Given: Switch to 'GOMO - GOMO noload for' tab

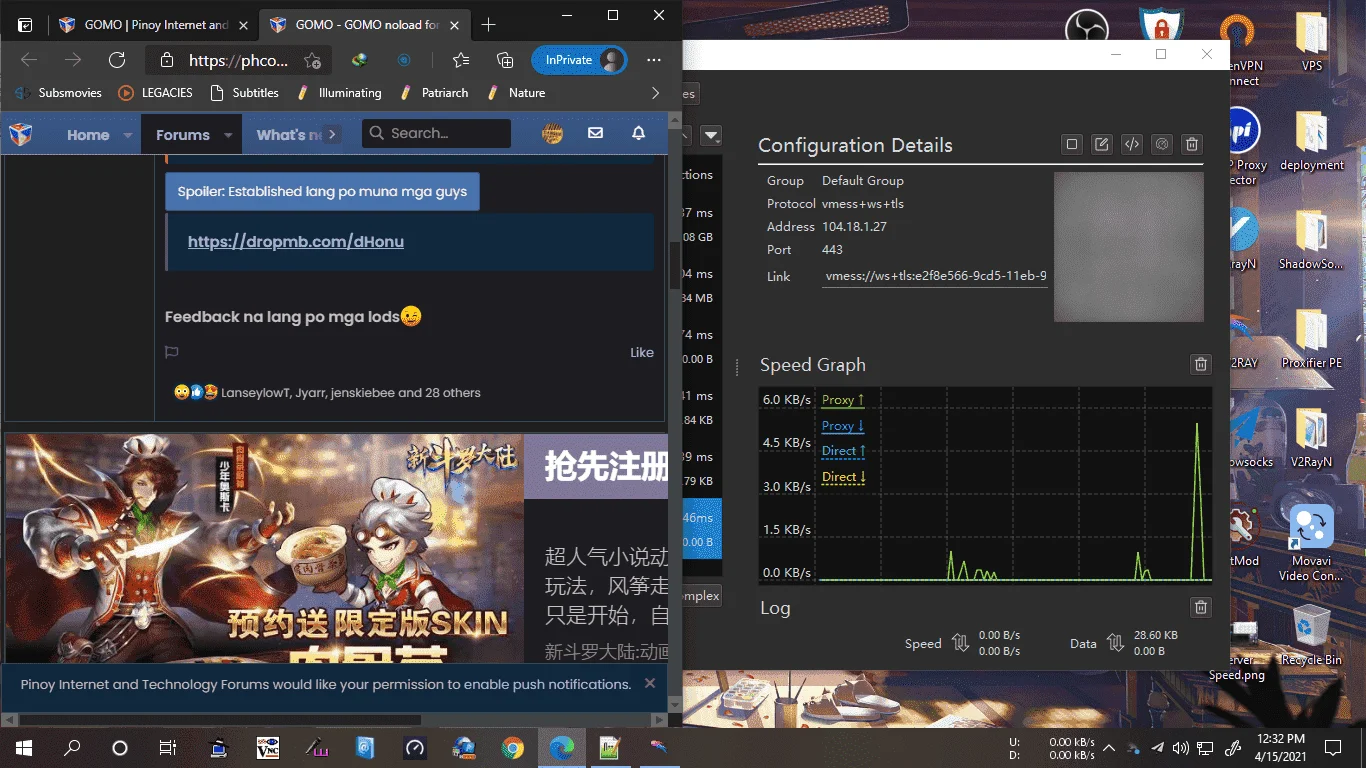Looking at the screenshot, I should [363, 24].
